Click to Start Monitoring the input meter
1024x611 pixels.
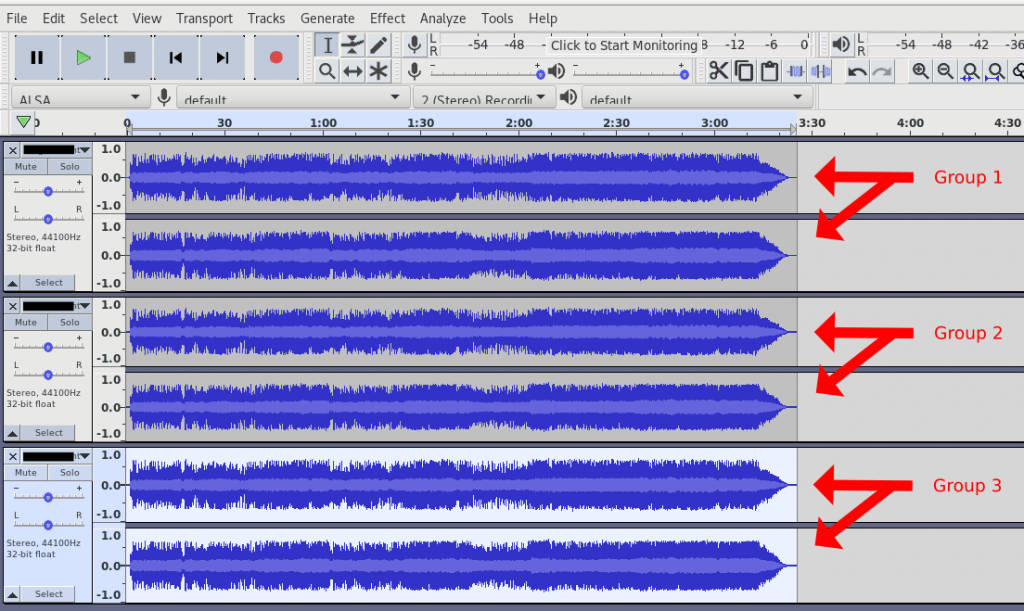tap(620, 45)
